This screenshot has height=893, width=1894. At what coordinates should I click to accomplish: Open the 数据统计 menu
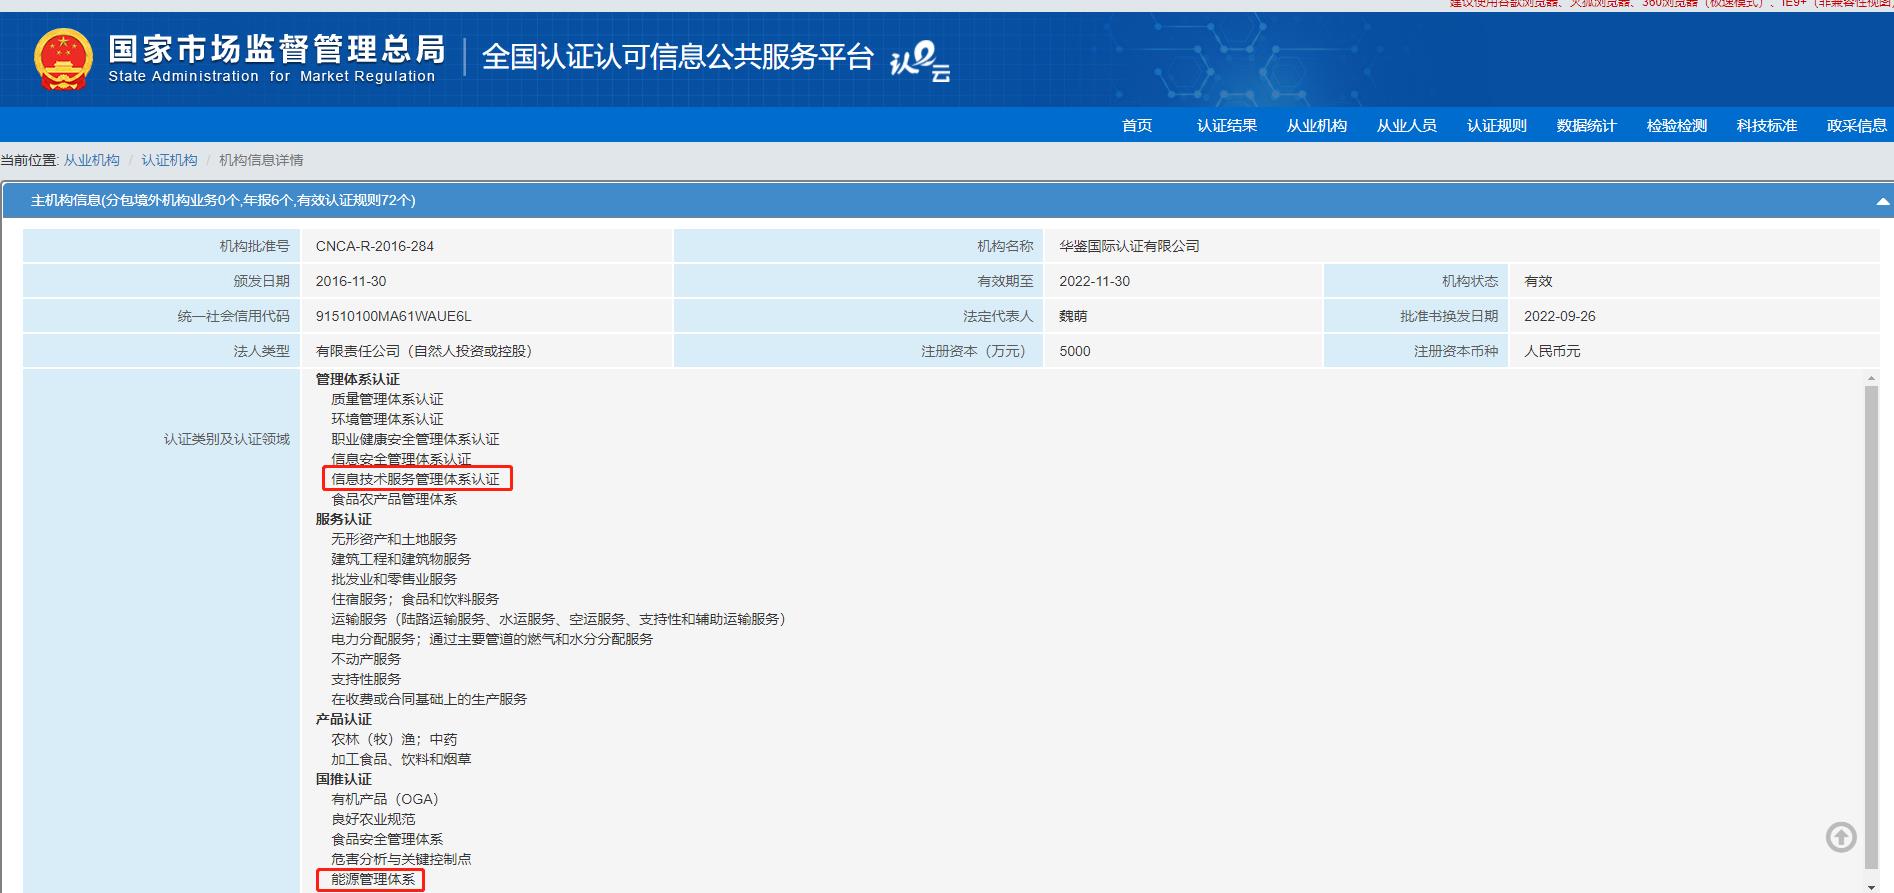[x=1586, y=126]
